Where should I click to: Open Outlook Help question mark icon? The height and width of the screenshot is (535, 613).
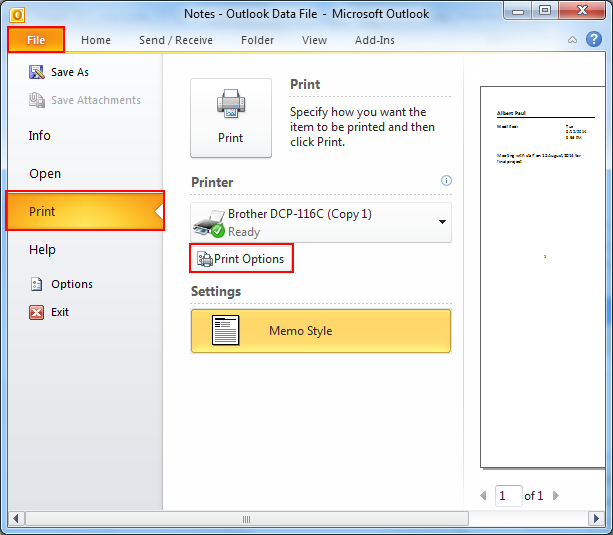tap(593, 39)
